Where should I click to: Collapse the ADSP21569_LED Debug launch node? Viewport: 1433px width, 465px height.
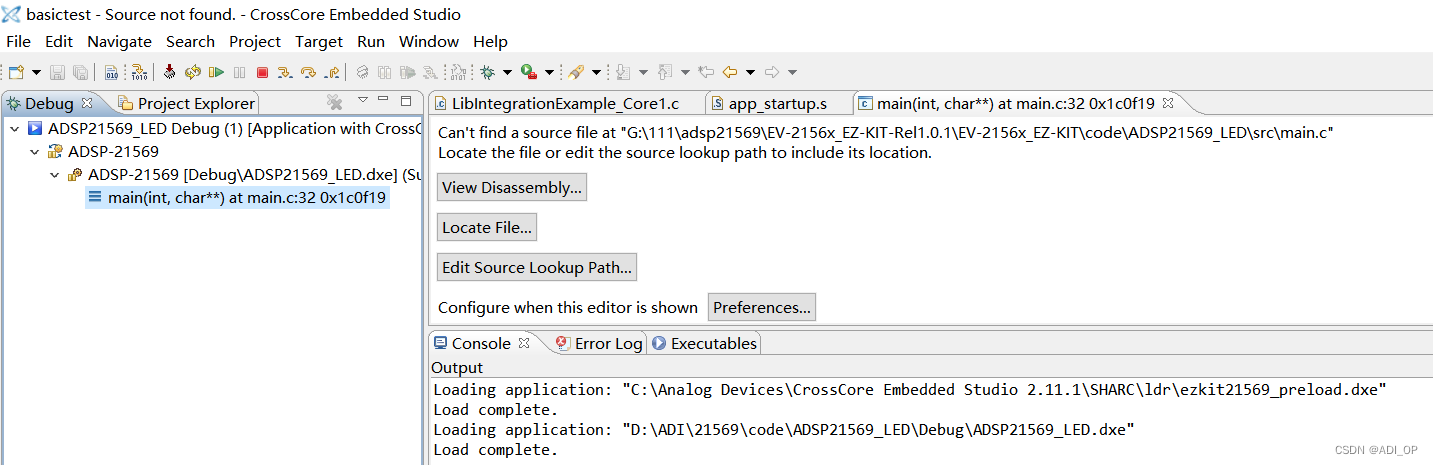point(14,129)
